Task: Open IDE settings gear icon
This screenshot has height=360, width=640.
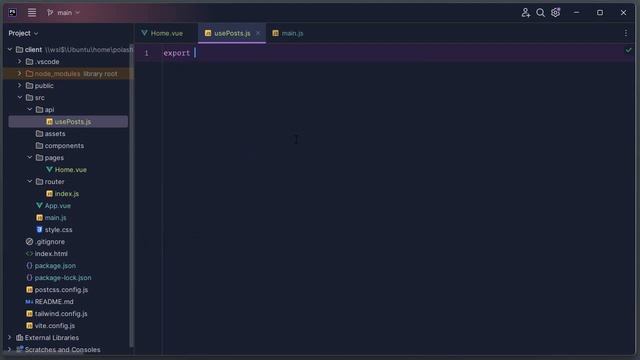Action: [x=556, y=13]
